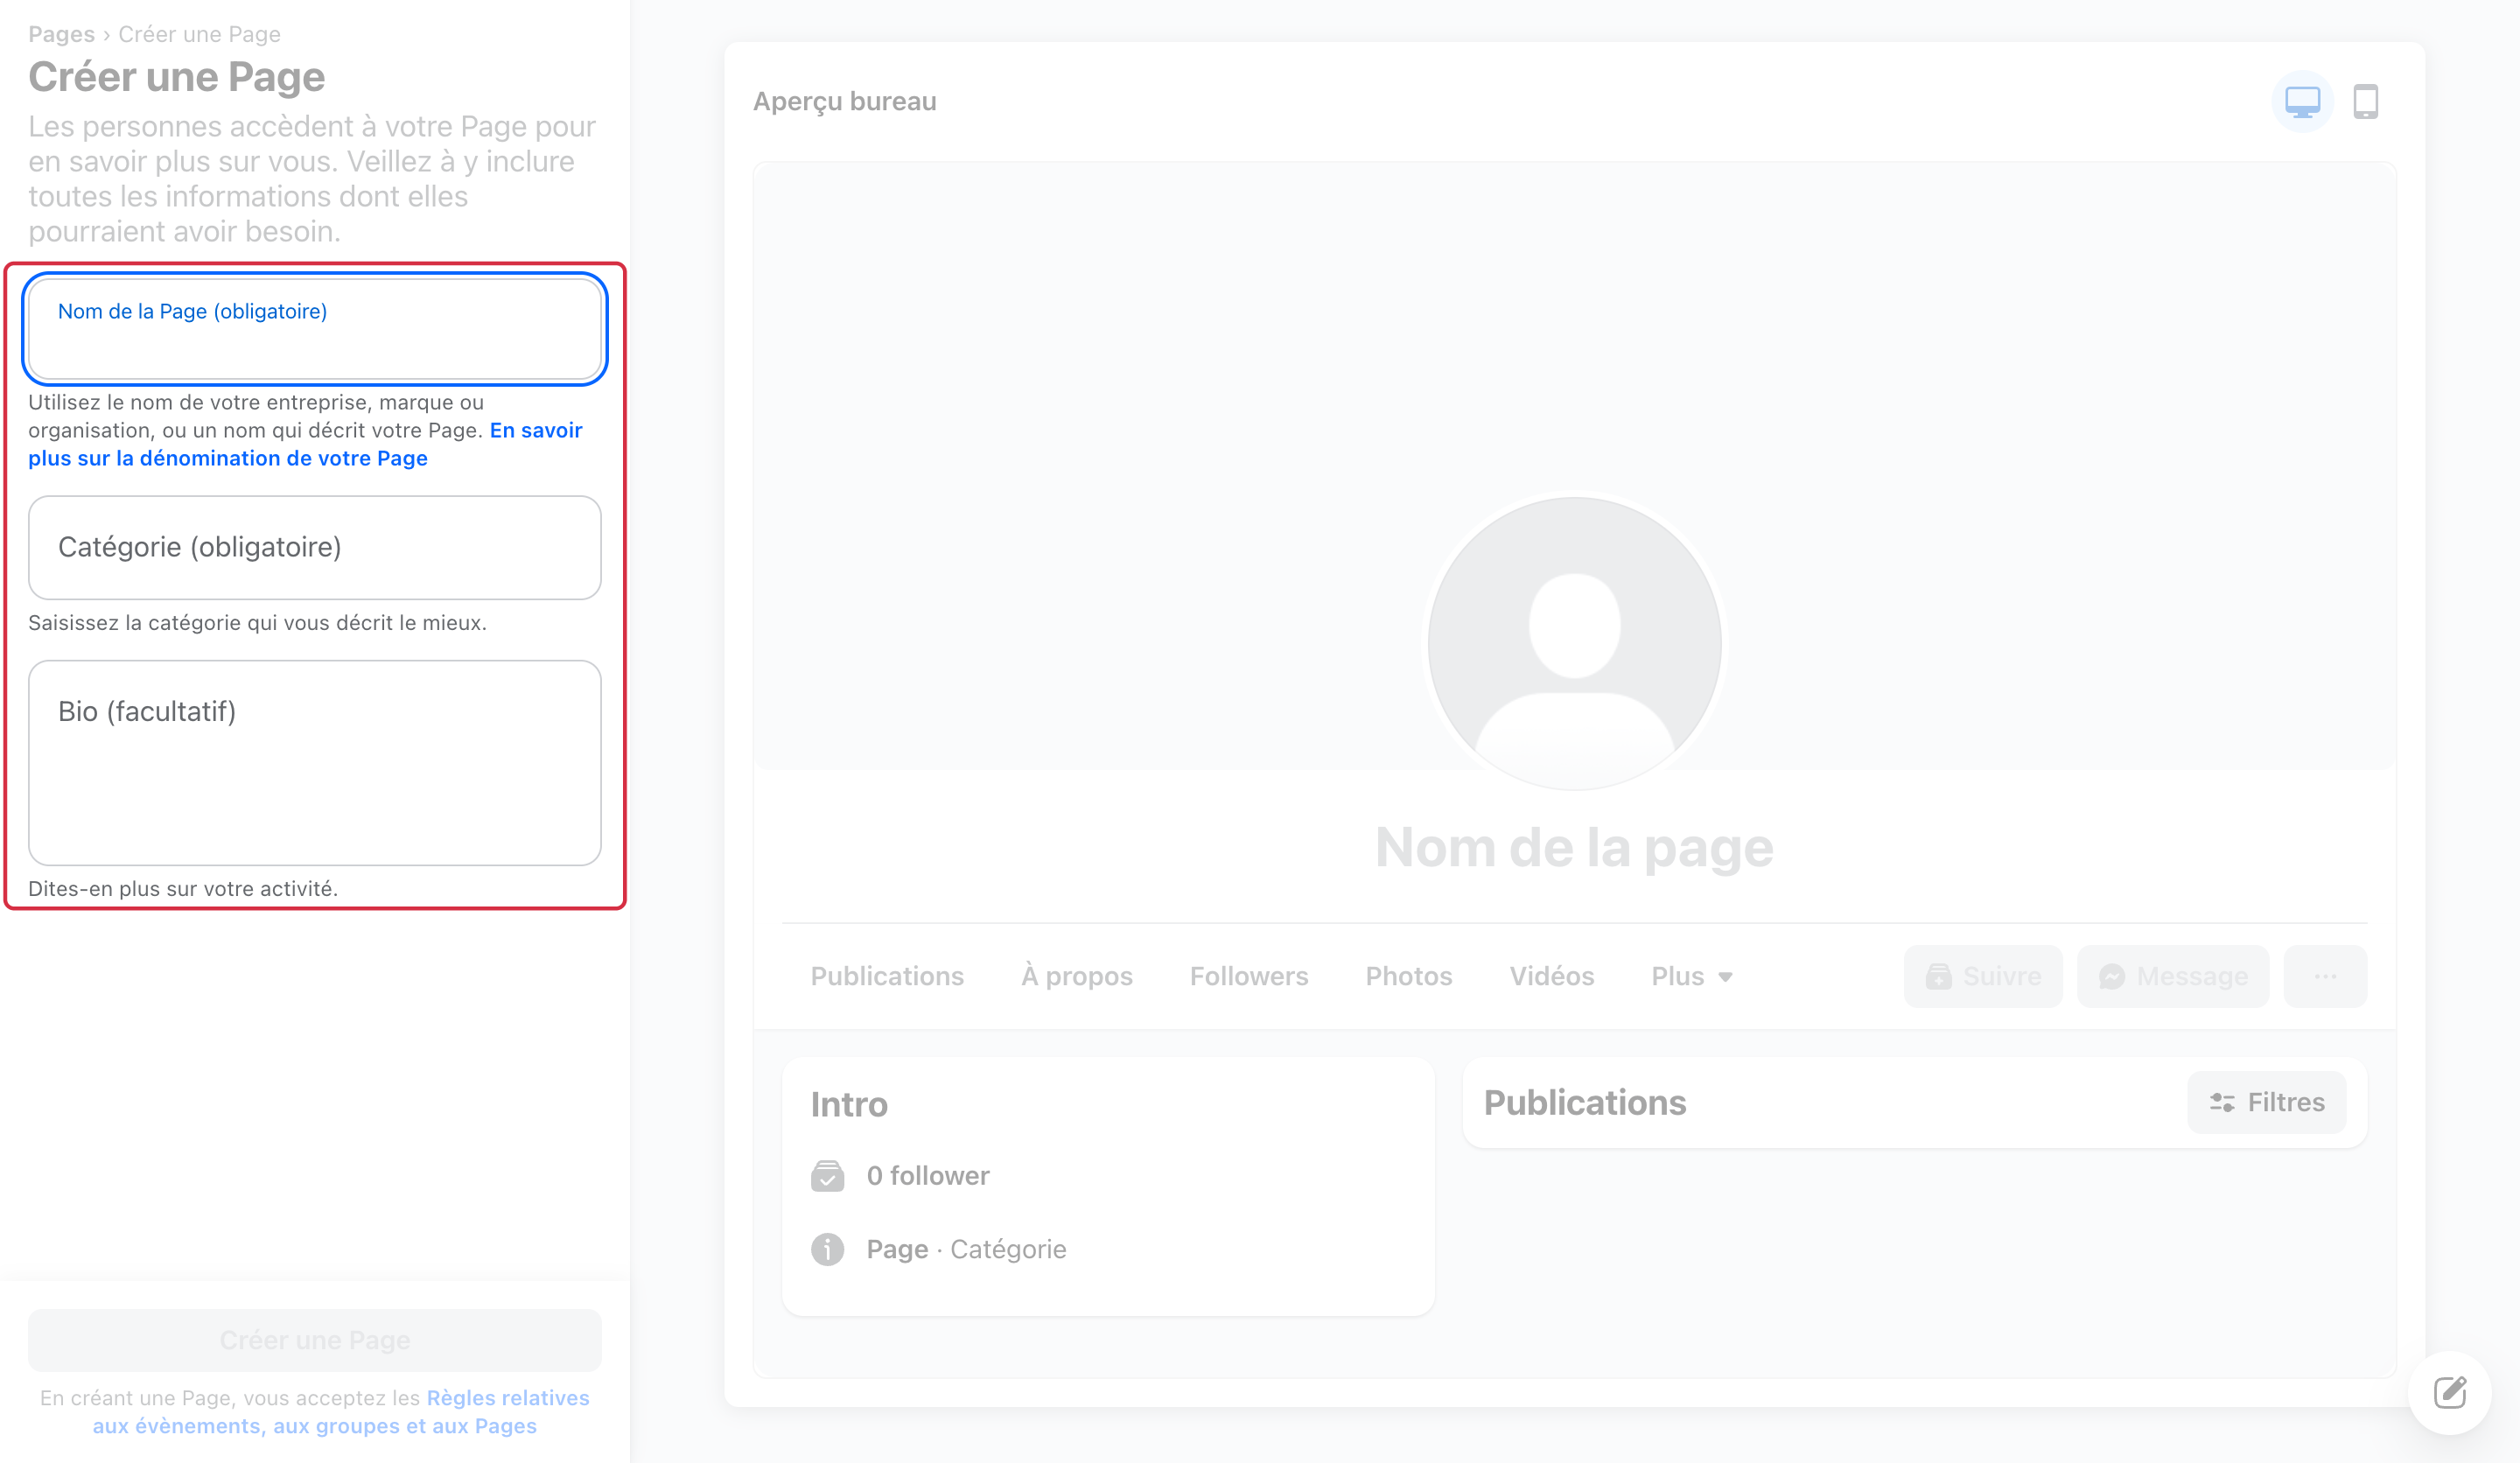Click Dites-en plus sur votre activité text
The width and height of the screenshot is (2520, 1463).
(183, 889)
